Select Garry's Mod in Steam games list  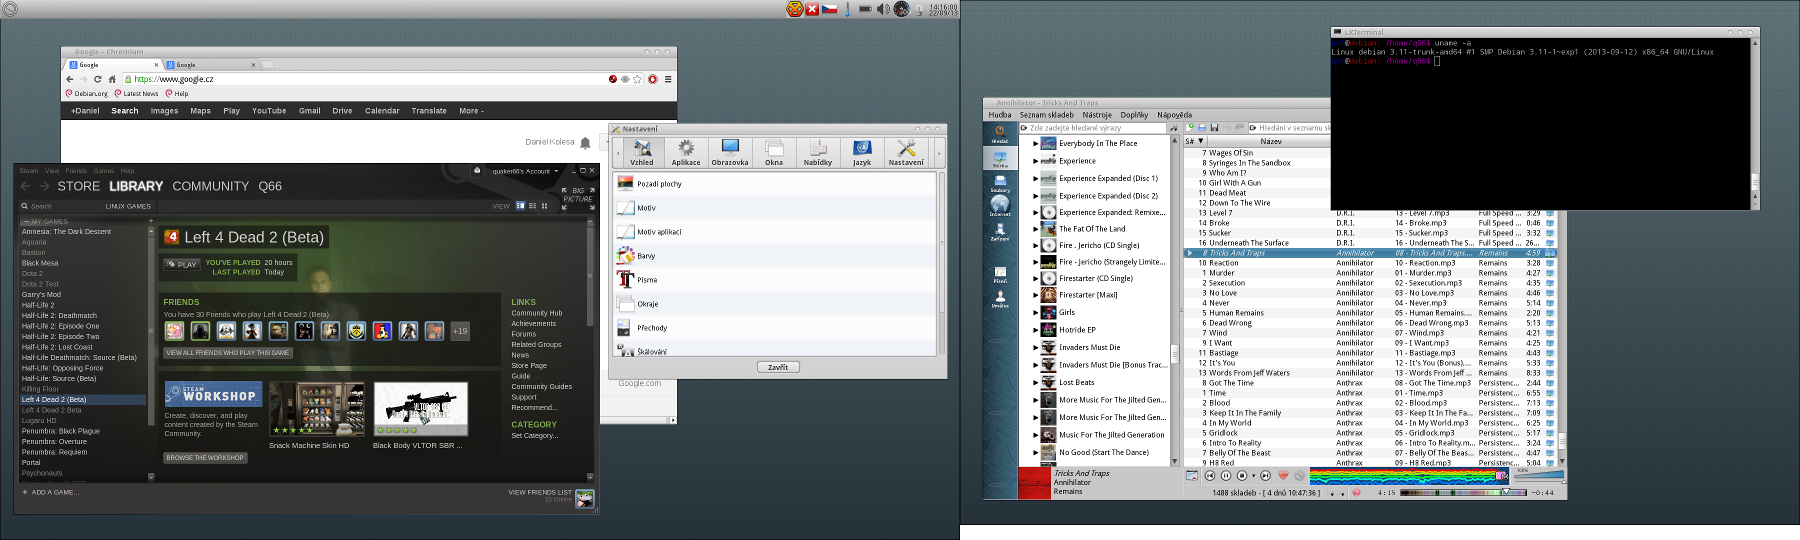[x=42, y=295]
